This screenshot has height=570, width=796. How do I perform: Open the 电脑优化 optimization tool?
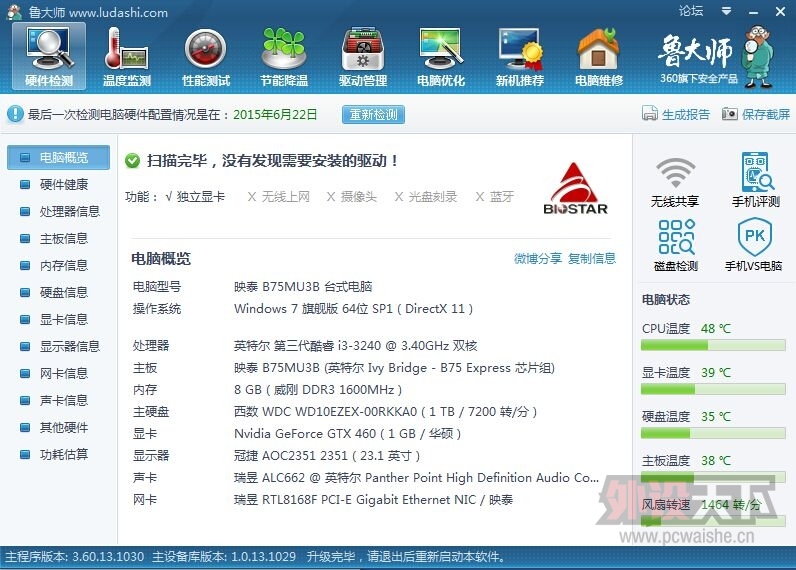coord(441,56)
